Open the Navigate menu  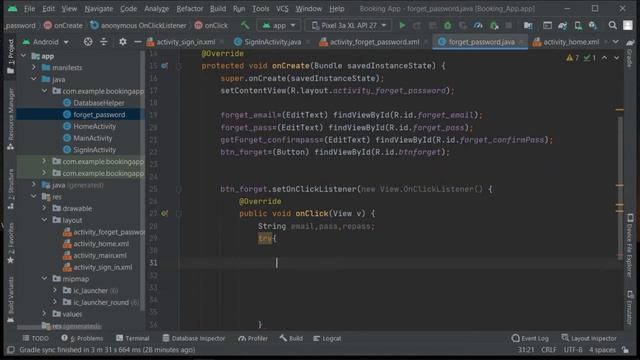(x=99, y=9)
